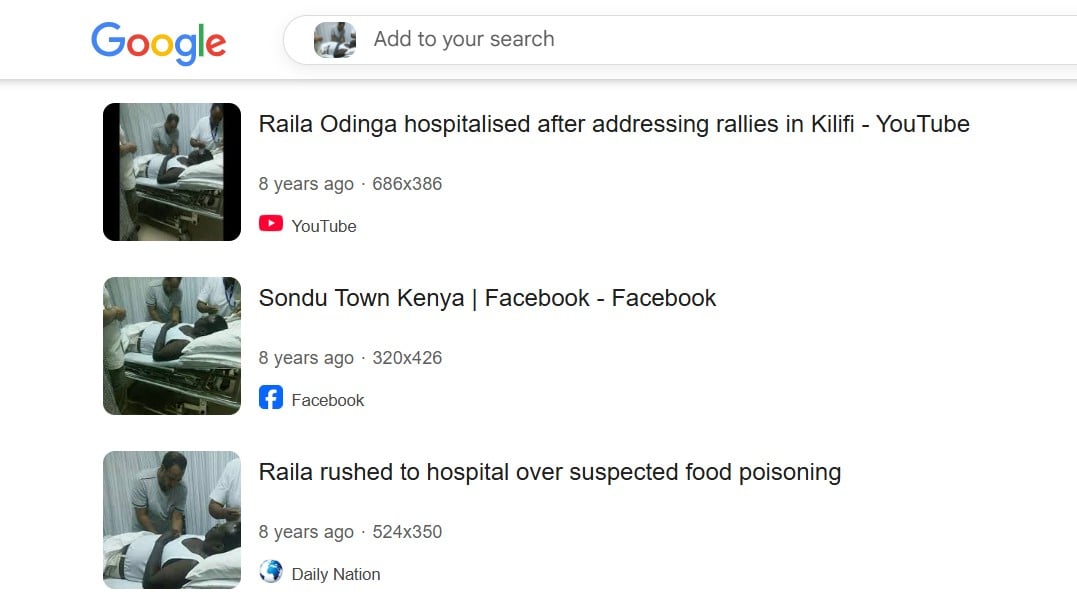Click the 524x350 image dimensions text
Screen dimensions: 1077x615
point(407,532)
